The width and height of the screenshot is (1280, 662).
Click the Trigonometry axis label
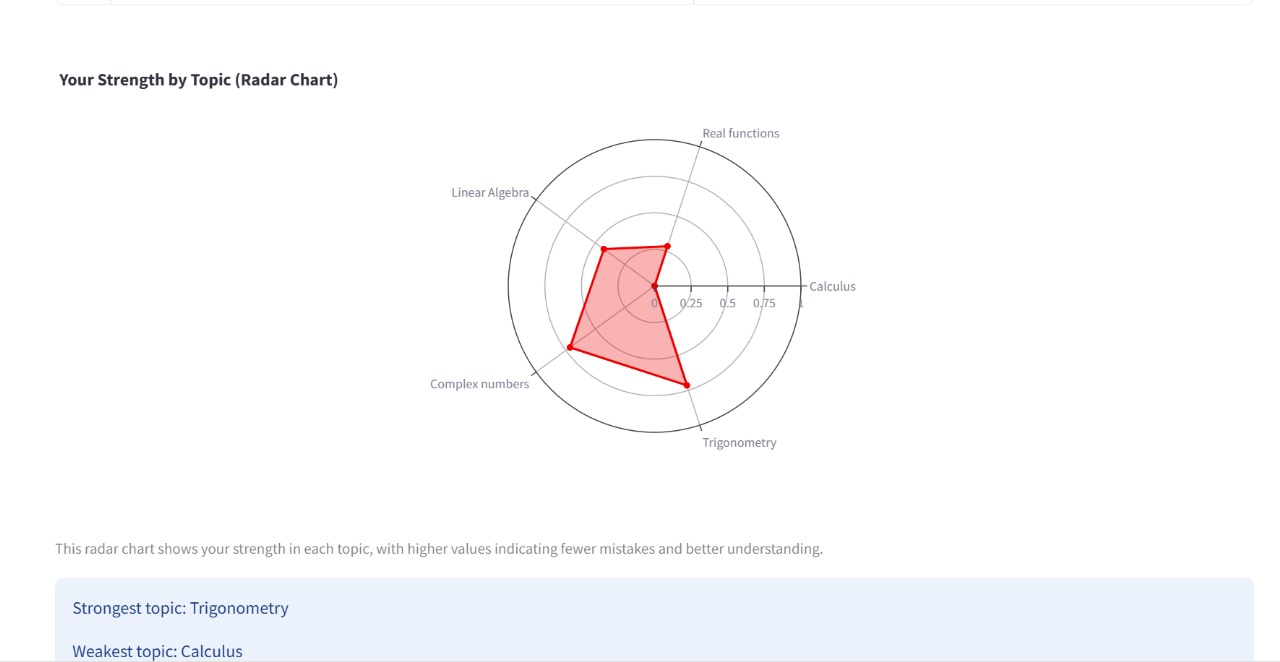tap(739, 443)
